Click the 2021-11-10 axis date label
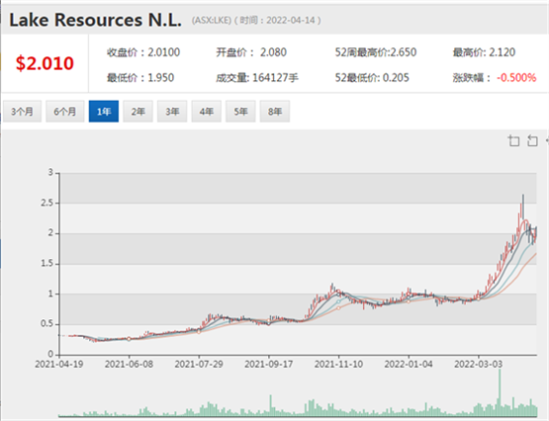Image resolution: width=549 pixels, height=421 pixels. click(339, 364)
